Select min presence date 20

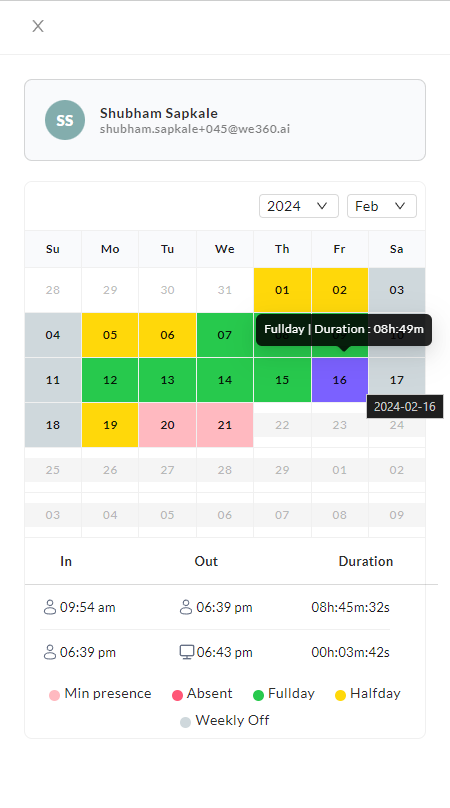(168, 425)
